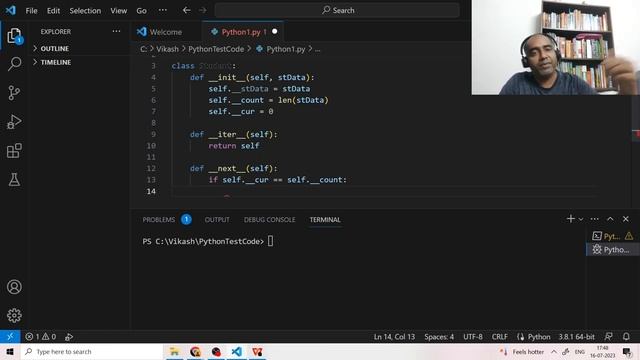Switch to the Python1.py editor tab
Viewport: 640px width, 360px height.
pyautogui.click(x=244, y=32)
